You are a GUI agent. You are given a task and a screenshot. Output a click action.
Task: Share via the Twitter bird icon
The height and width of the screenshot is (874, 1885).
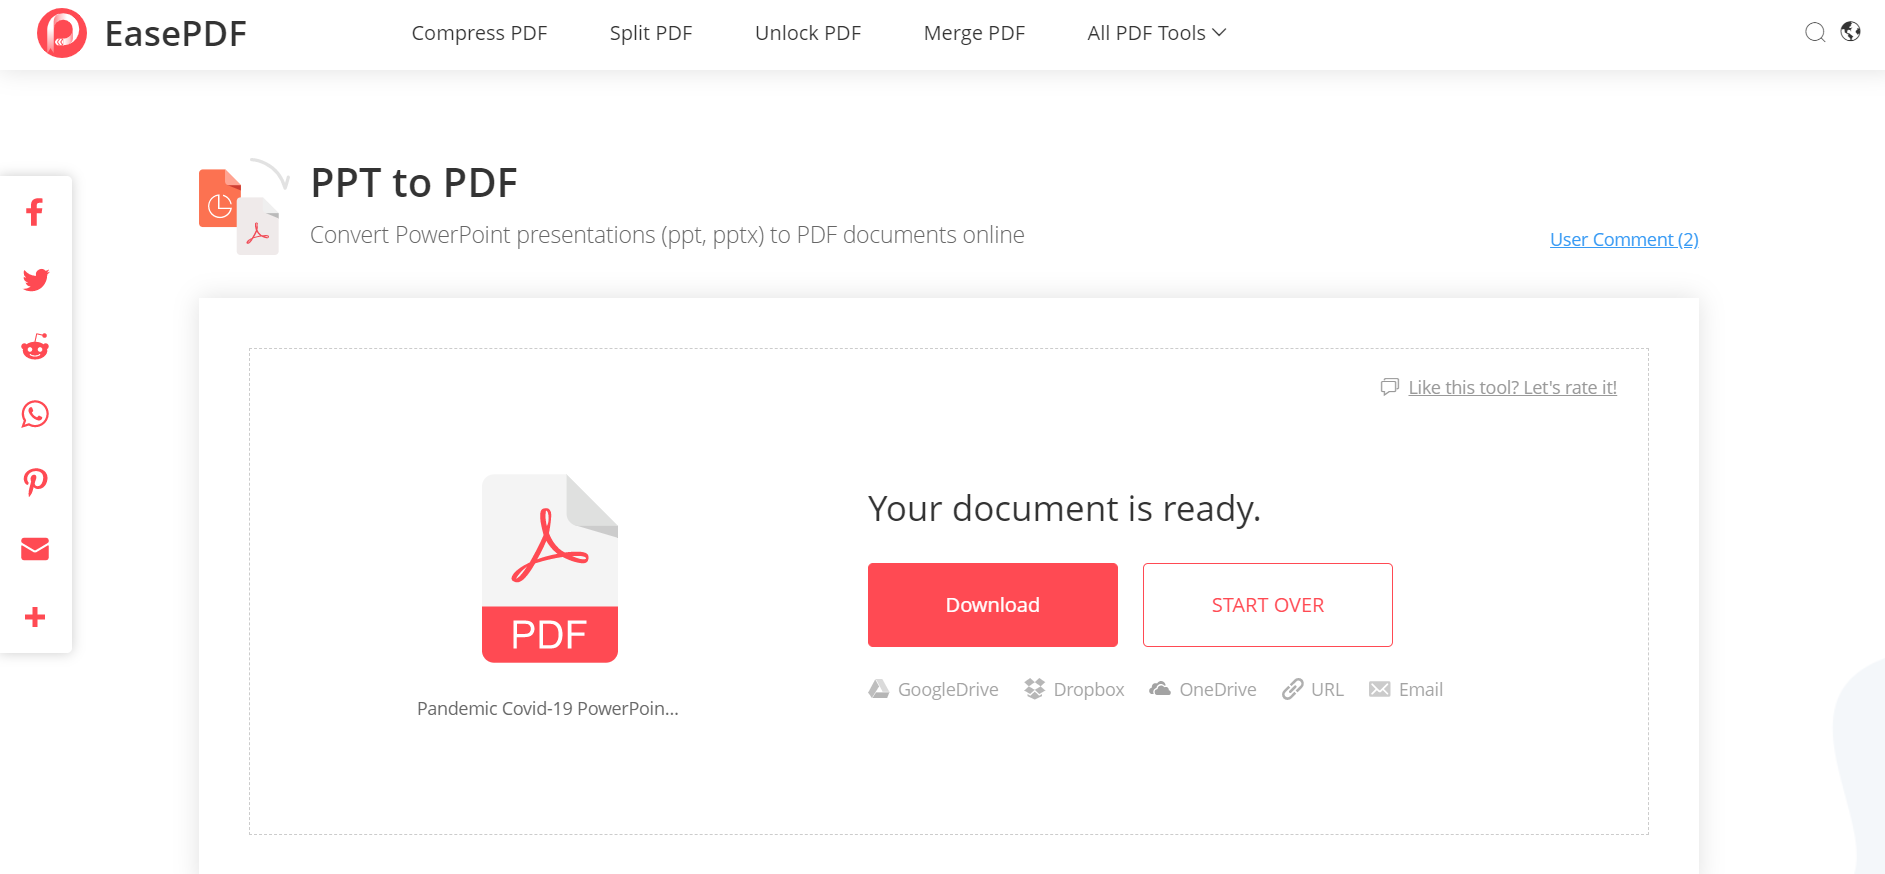click(x=35, y=280)
